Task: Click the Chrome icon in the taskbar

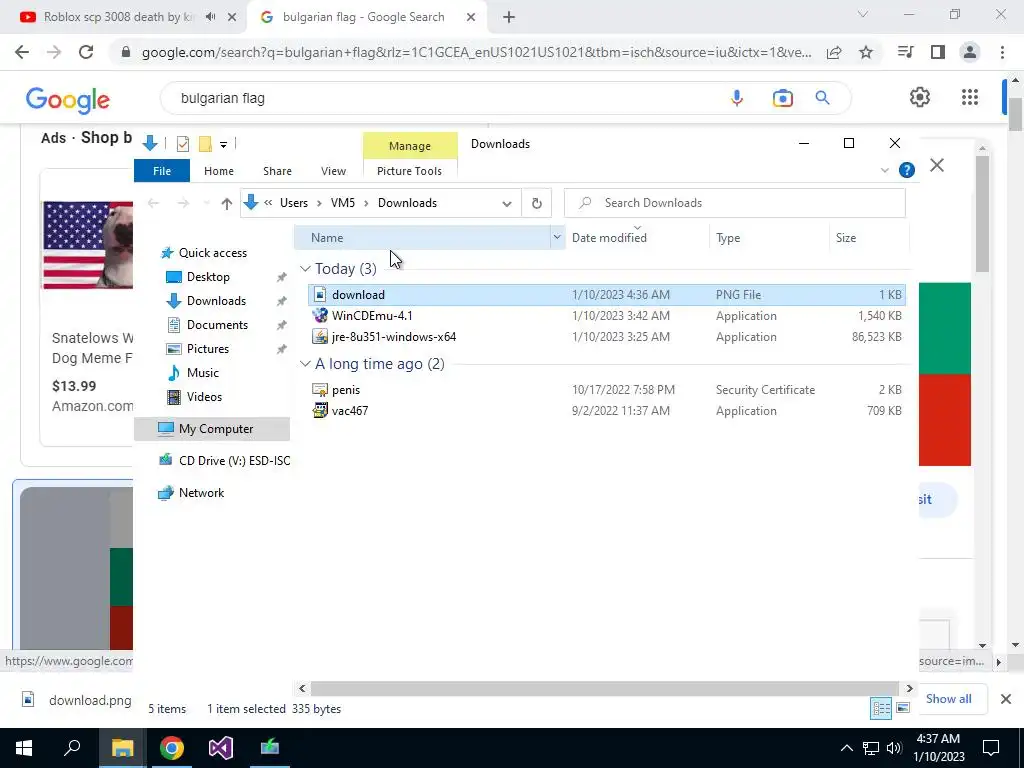Action: coord(172,748)
